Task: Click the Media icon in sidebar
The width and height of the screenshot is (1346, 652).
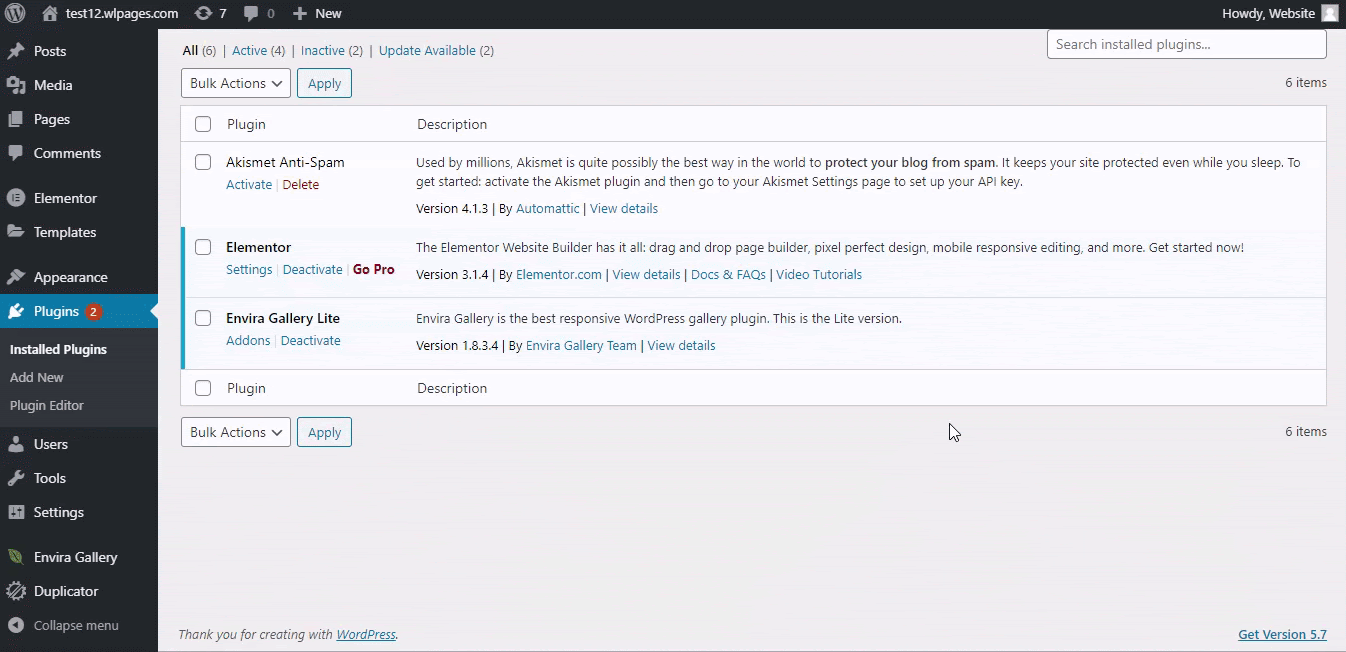Action: pos(15,85)
